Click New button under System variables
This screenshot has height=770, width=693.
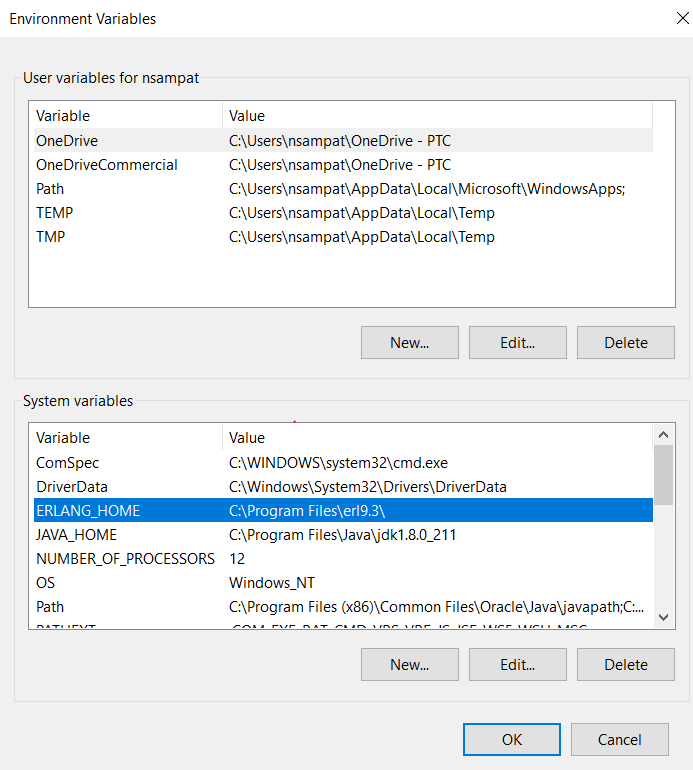click(409, 664)
